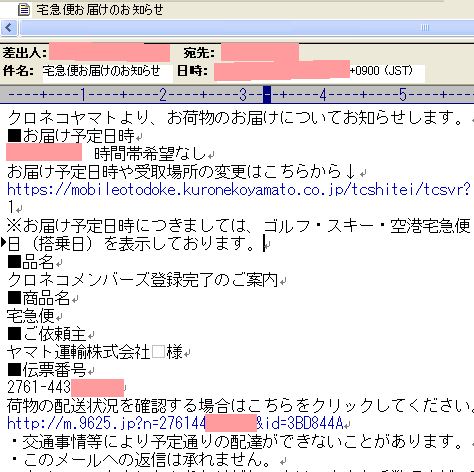474x472 pixels.
Task: Click the ■ご依頼主 heading
Action: pos(47,334)
